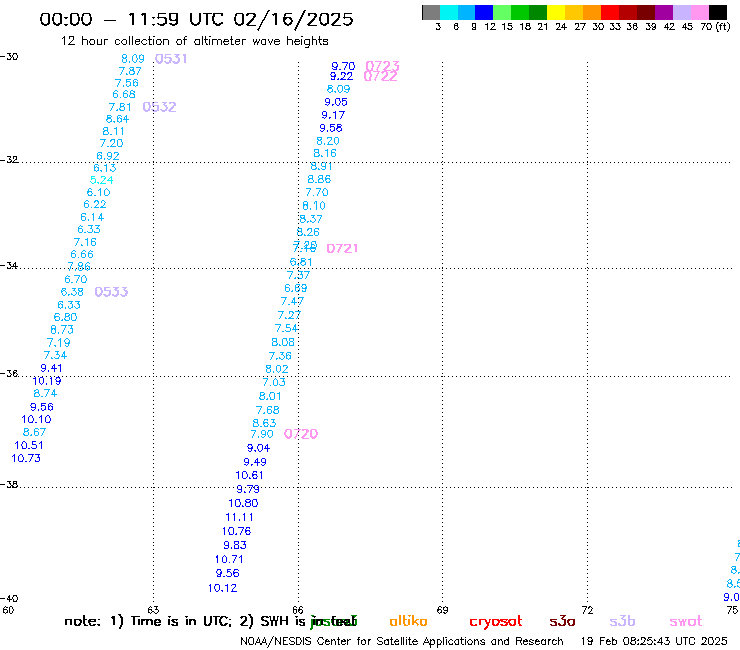The width and height of the screenshot is (740, 650).
Task: Click the NOAA/NESDIS credit line
Action: 402,641
